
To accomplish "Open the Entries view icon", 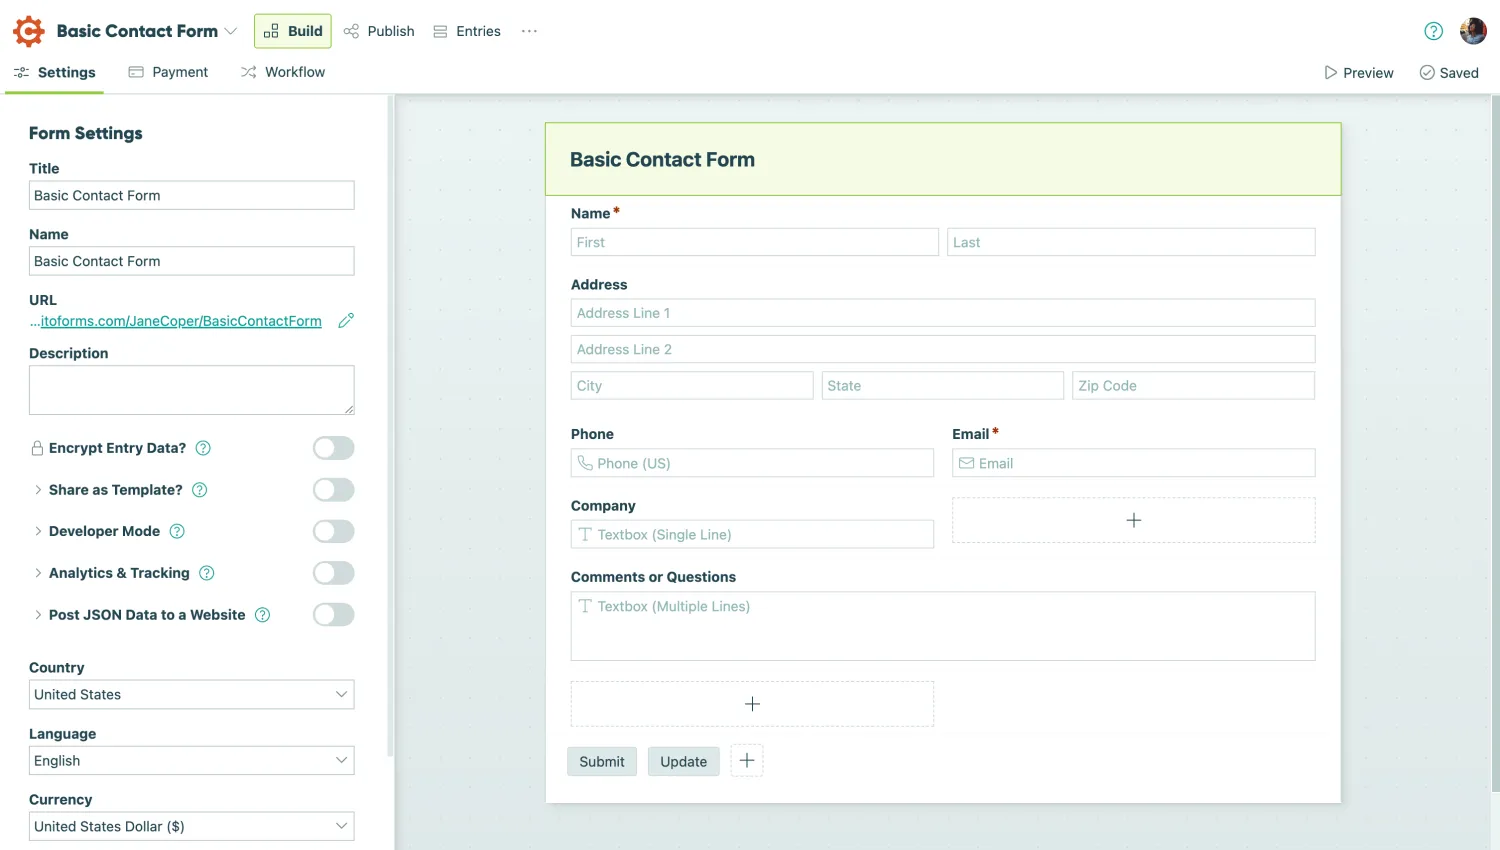I will pyautogui.click(x=440, y=31).
